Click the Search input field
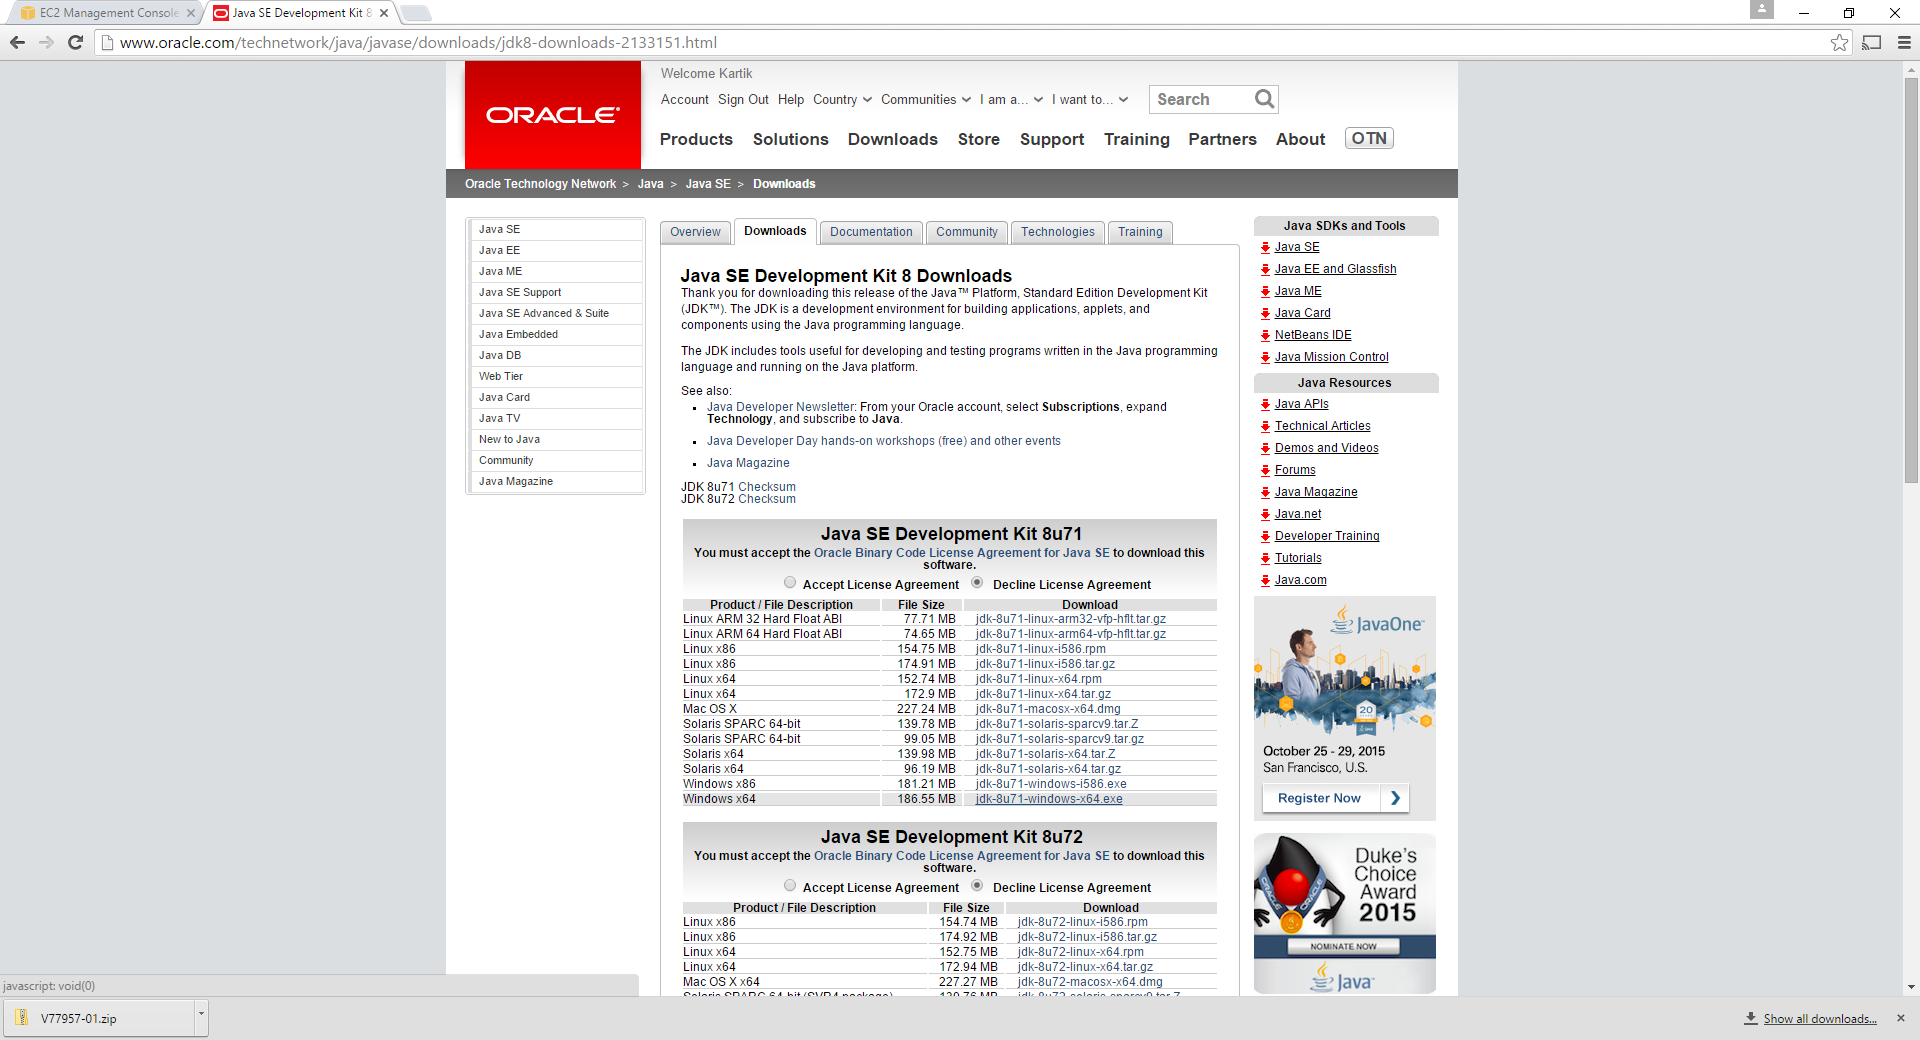 click(1201, 99)
